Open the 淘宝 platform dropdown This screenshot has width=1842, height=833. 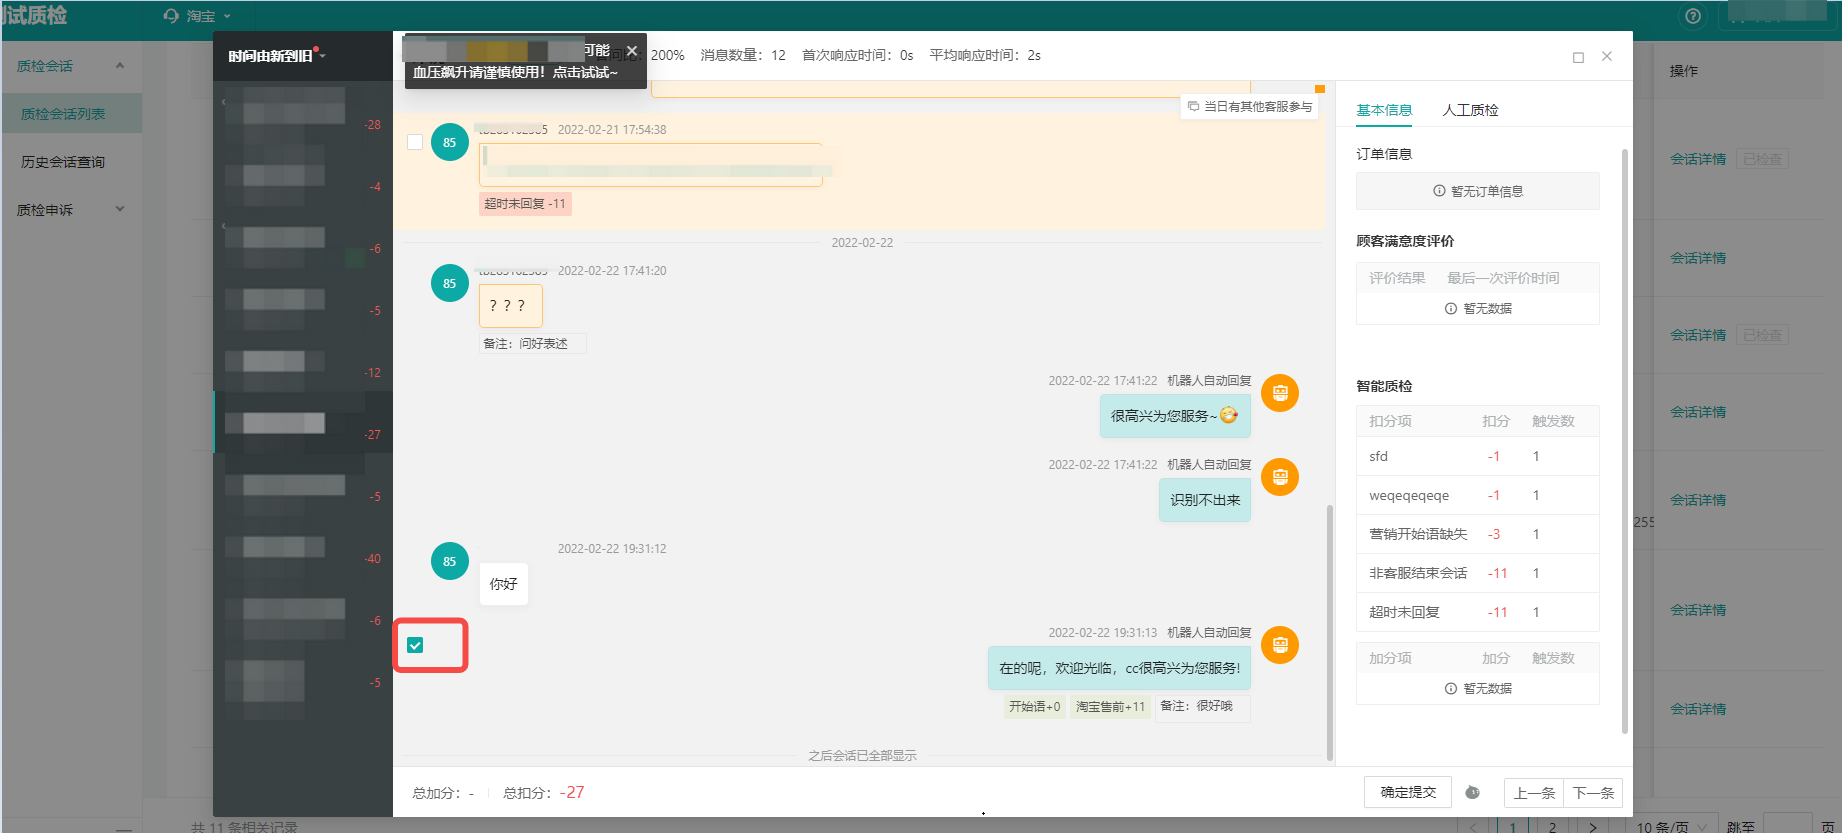click(x=208, y=16)
